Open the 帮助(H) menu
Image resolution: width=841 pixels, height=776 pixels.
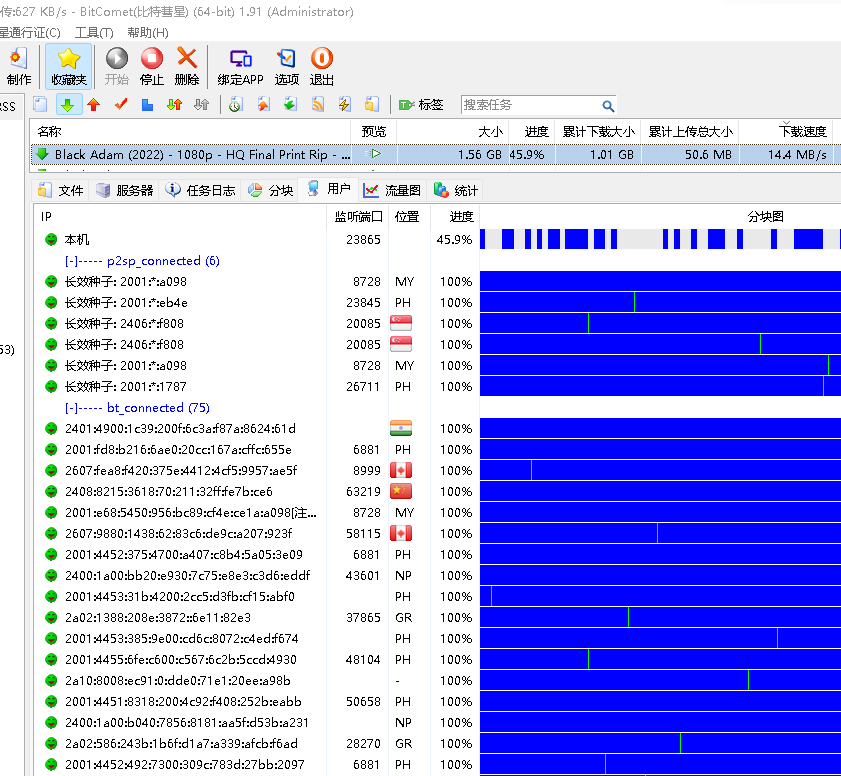(x=148, y=33)
